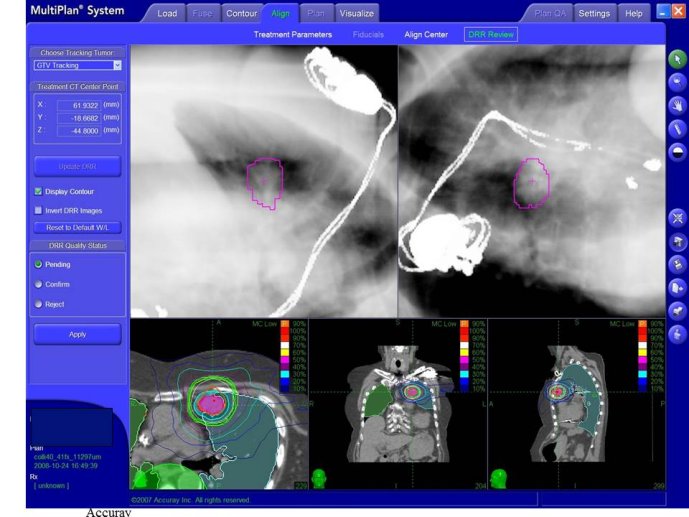Click the left DRR image tumor contour
The width and height of the screenshot is (689, 517).
tap(264, 184)
